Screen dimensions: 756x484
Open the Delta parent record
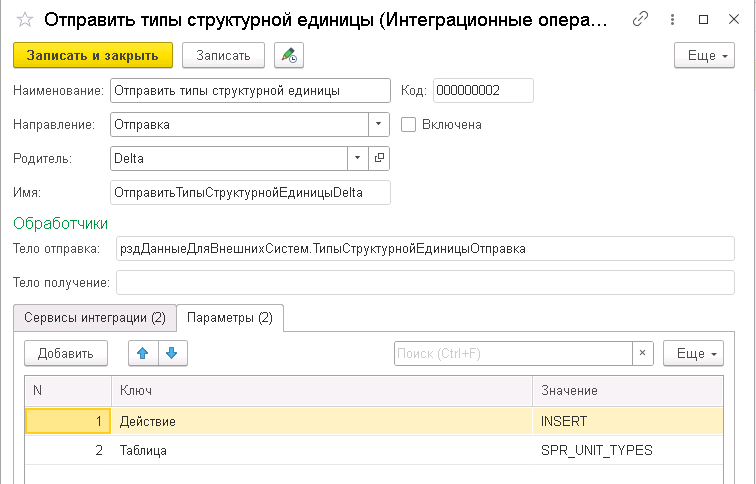click(x=379, y=158)
